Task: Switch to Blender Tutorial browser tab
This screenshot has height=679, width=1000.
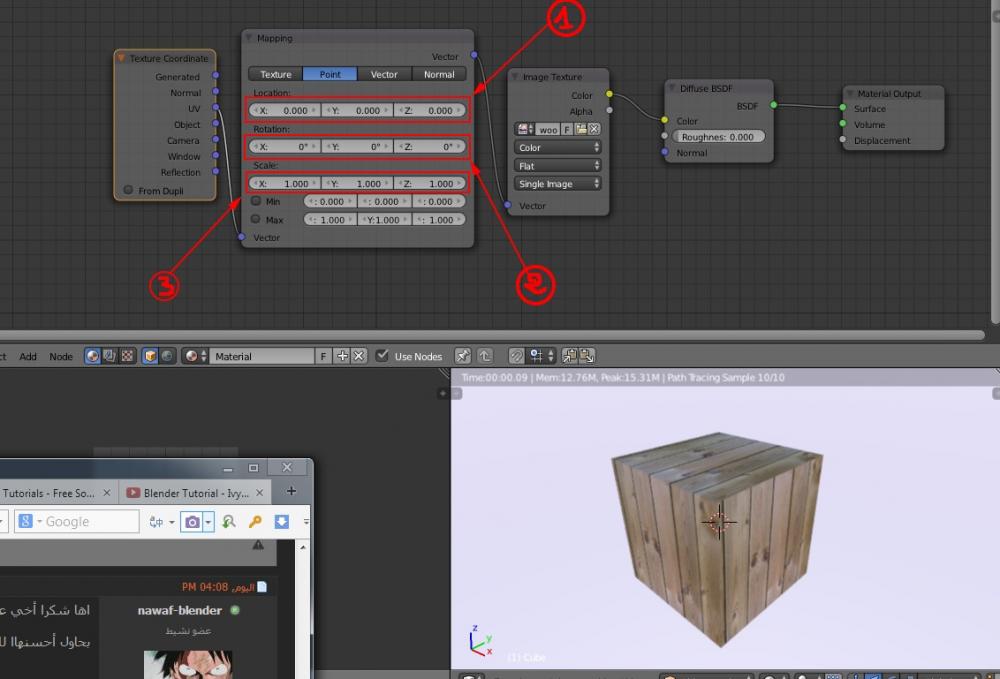Action: pos(194,493)
